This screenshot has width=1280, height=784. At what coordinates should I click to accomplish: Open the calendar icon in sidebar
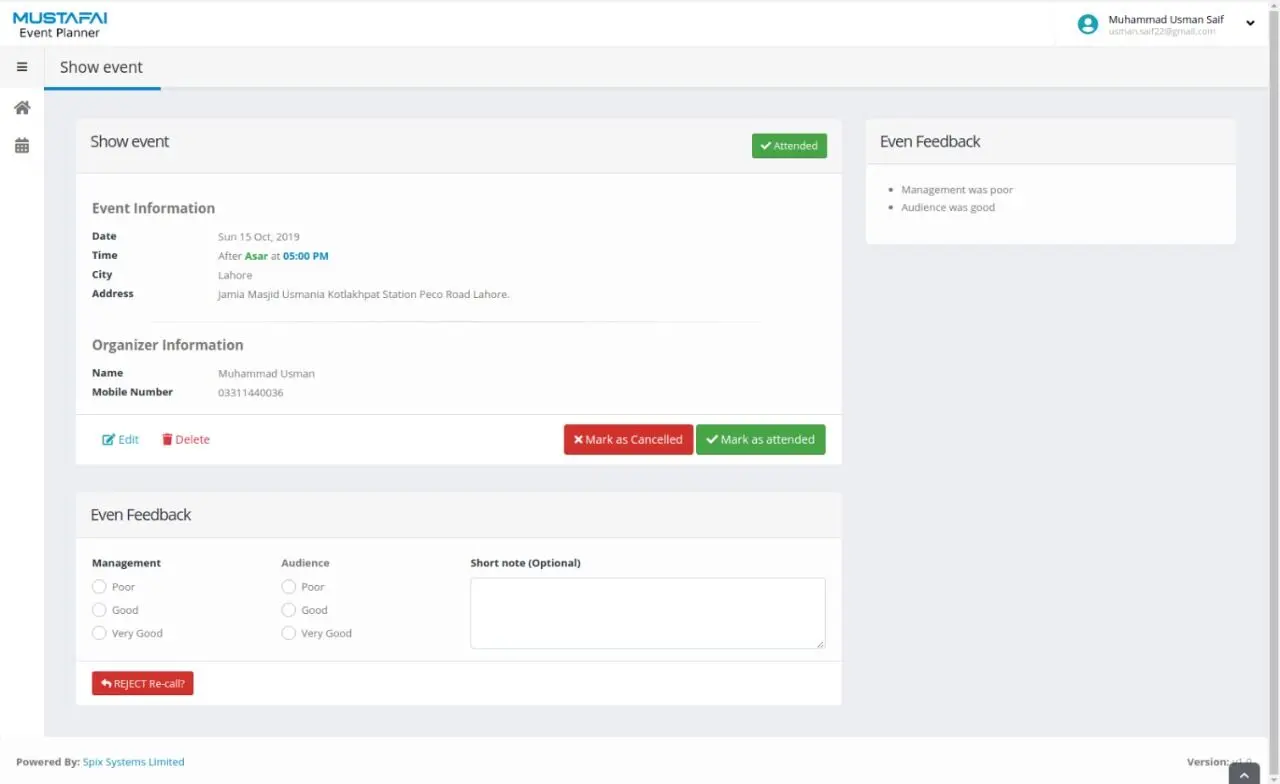click(22, 146)
